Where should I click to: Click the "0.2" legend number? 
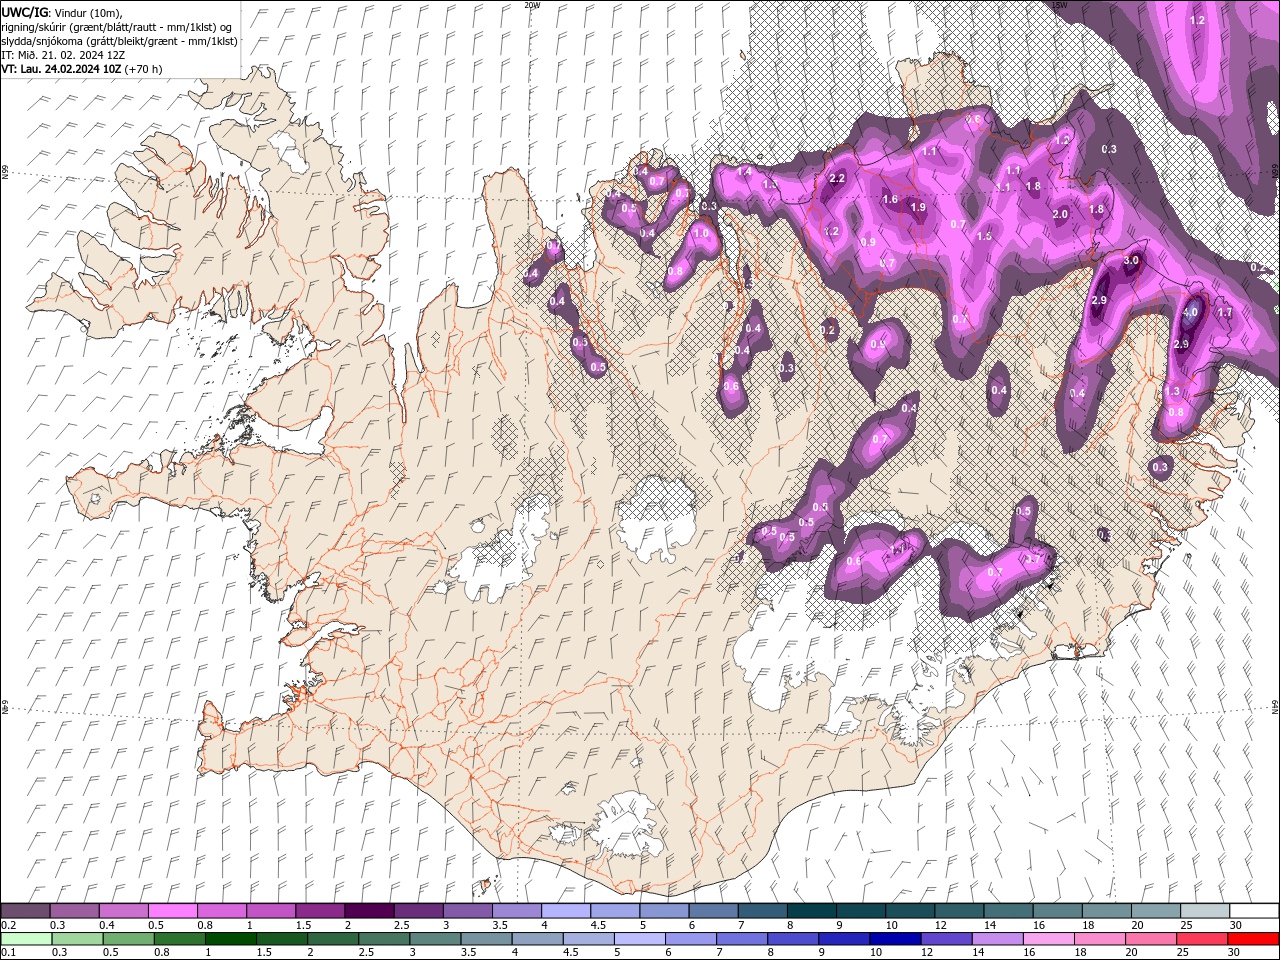point(9,925)
